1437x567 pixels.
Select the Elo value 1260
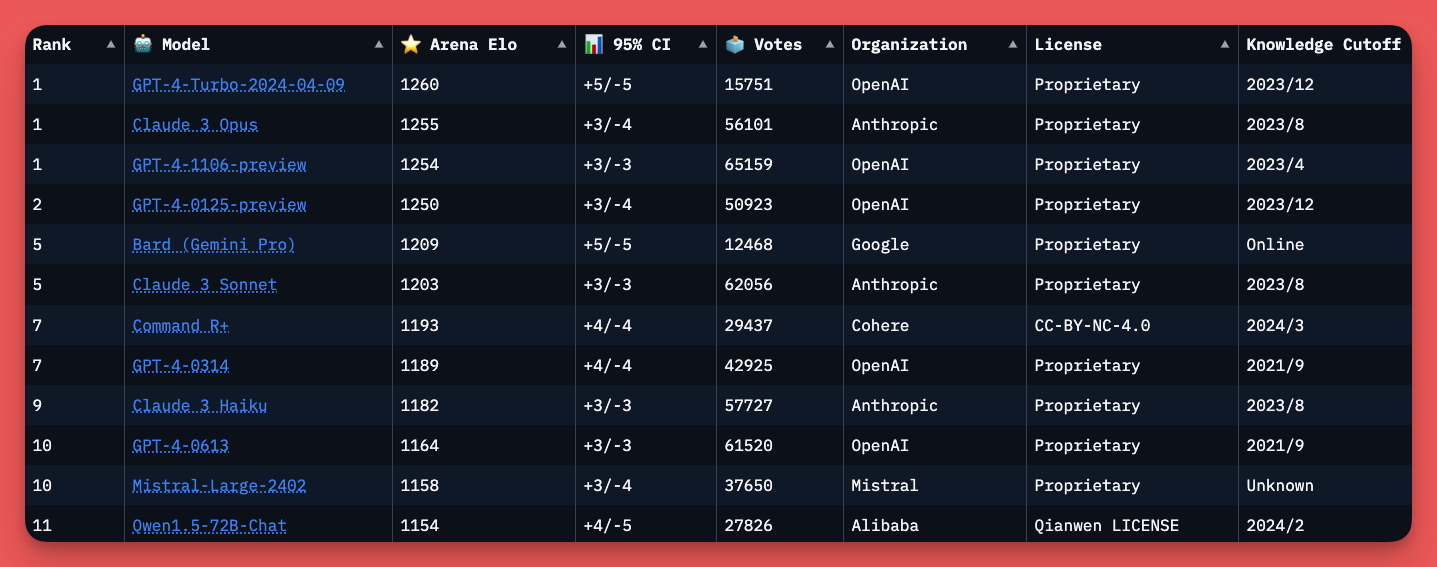[x=419, y=85]
